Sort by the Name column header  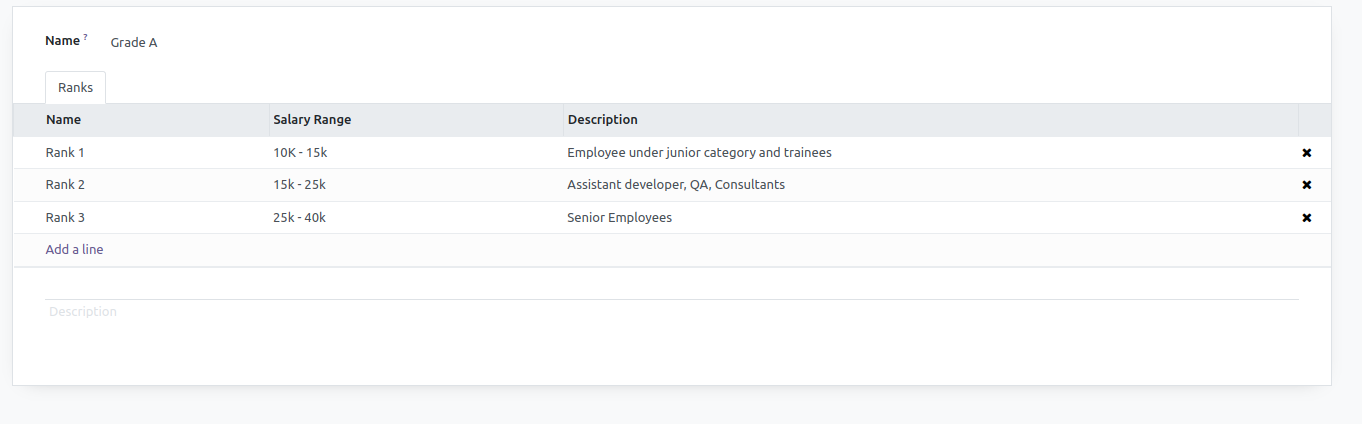[x=63, y=120]
